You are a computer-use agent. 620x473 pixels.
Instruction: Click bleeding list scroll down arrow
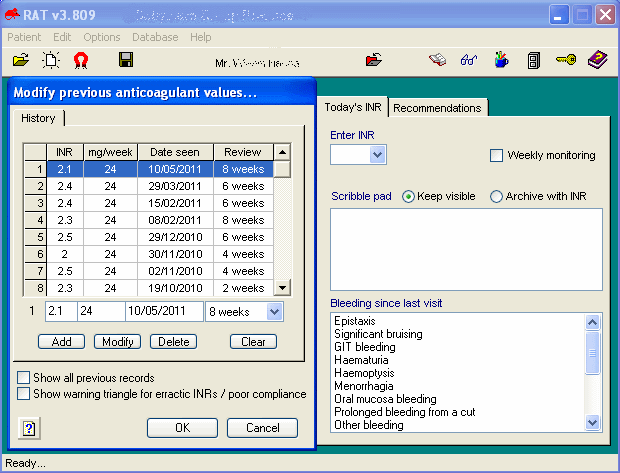(592, 422)
